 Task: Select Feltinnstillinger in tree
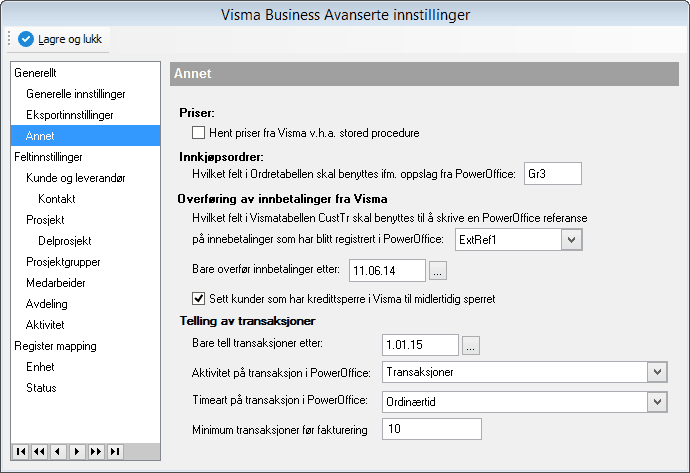tap(48, 157)
